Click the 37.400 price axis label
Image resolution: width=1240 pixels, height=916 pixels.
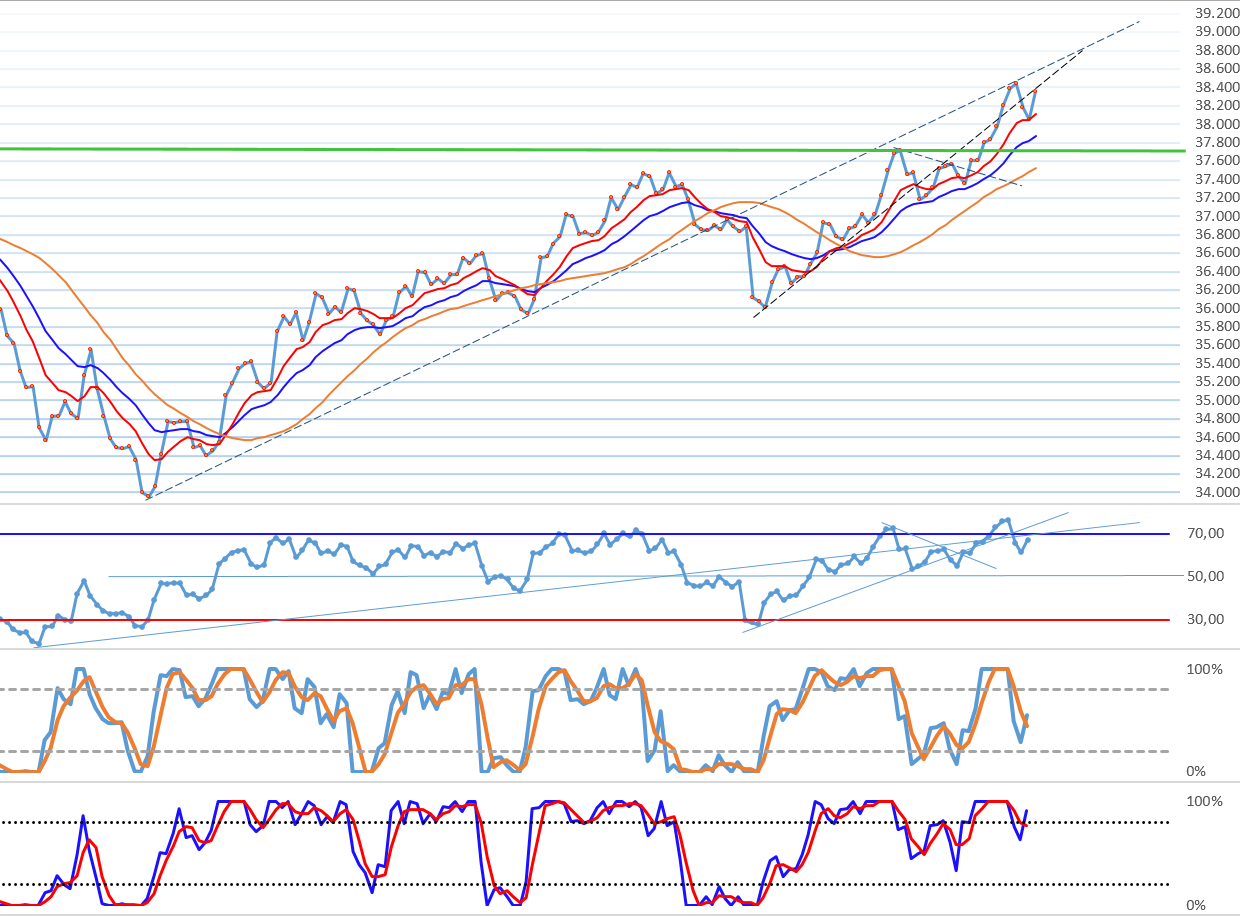[1218, 179]
